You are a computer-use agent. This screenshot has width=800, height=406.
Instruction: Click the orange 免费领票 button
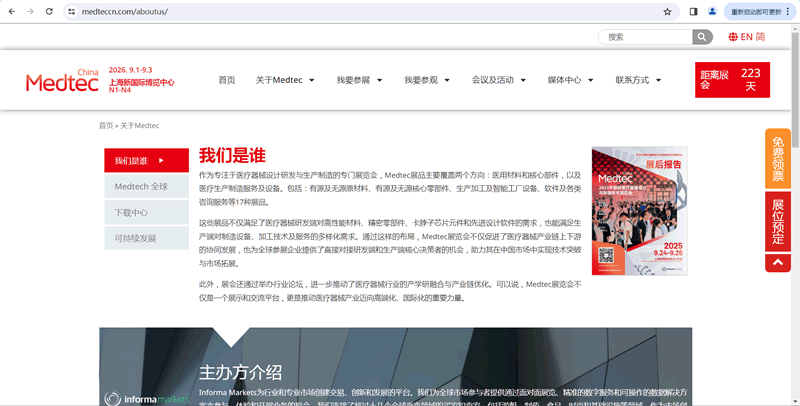(x=777, y=158)
